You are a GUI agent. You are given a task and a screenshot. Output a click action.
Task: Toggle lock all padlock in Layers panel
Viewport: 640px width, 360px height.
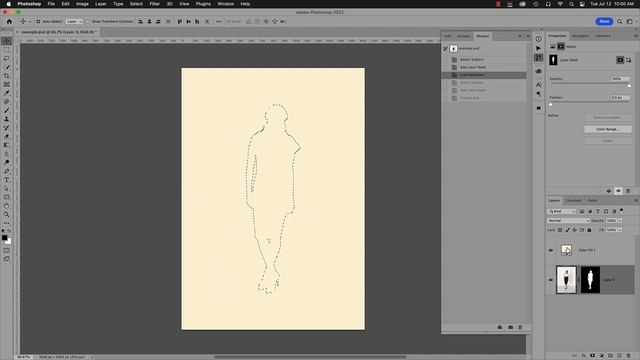tap(589, 230)
